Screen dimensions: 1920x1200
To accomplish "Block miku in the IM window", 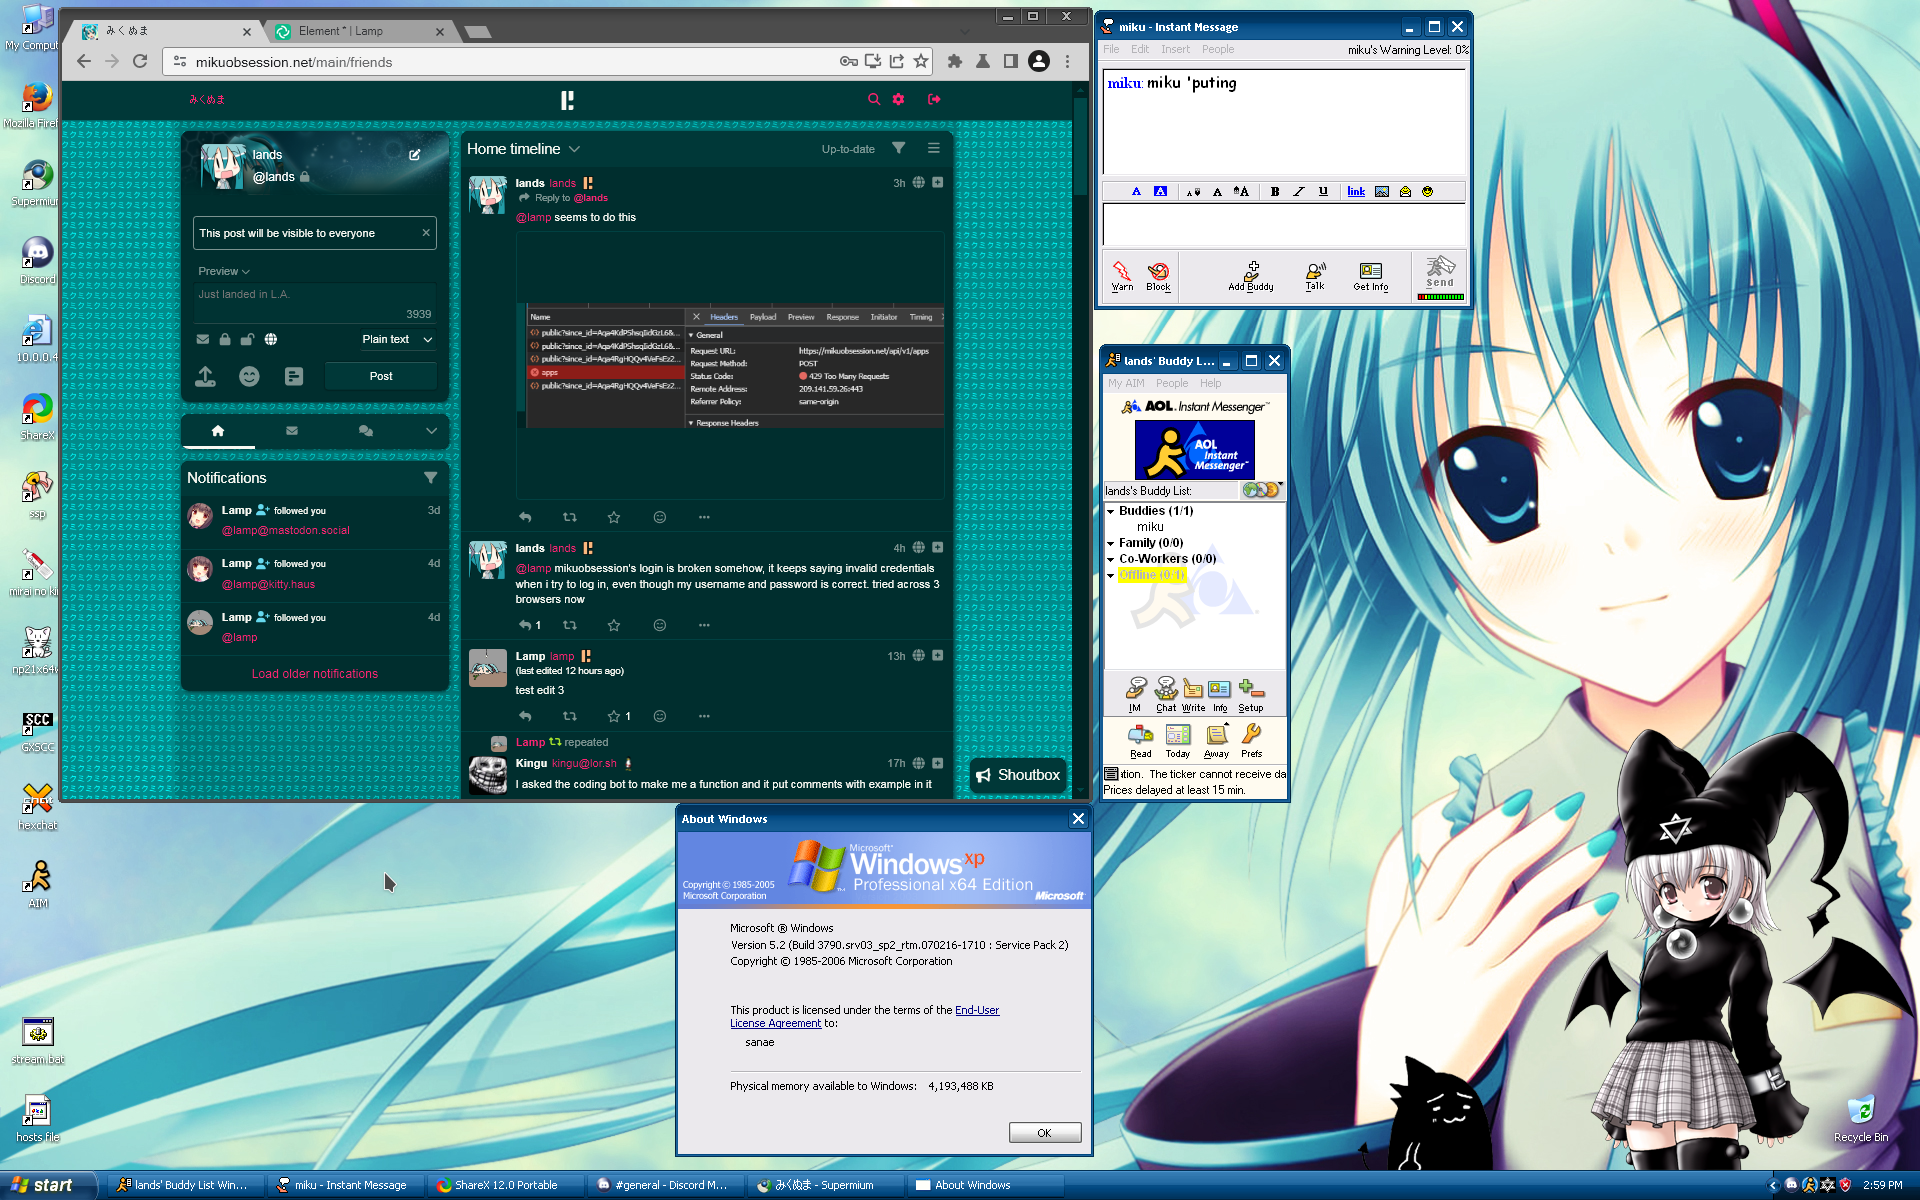I will 1158,275.
